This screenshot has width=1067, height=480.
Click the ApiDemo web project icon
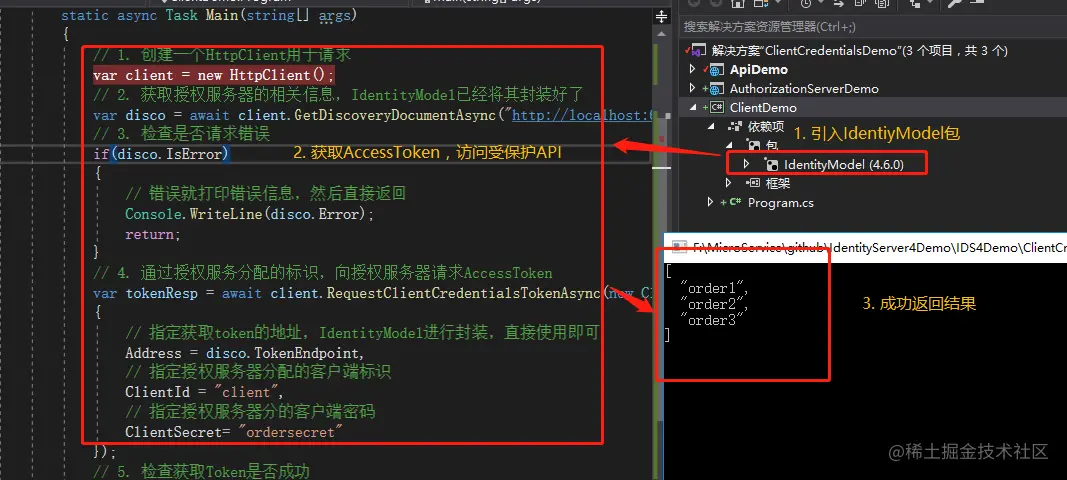(x=715, y=69)
